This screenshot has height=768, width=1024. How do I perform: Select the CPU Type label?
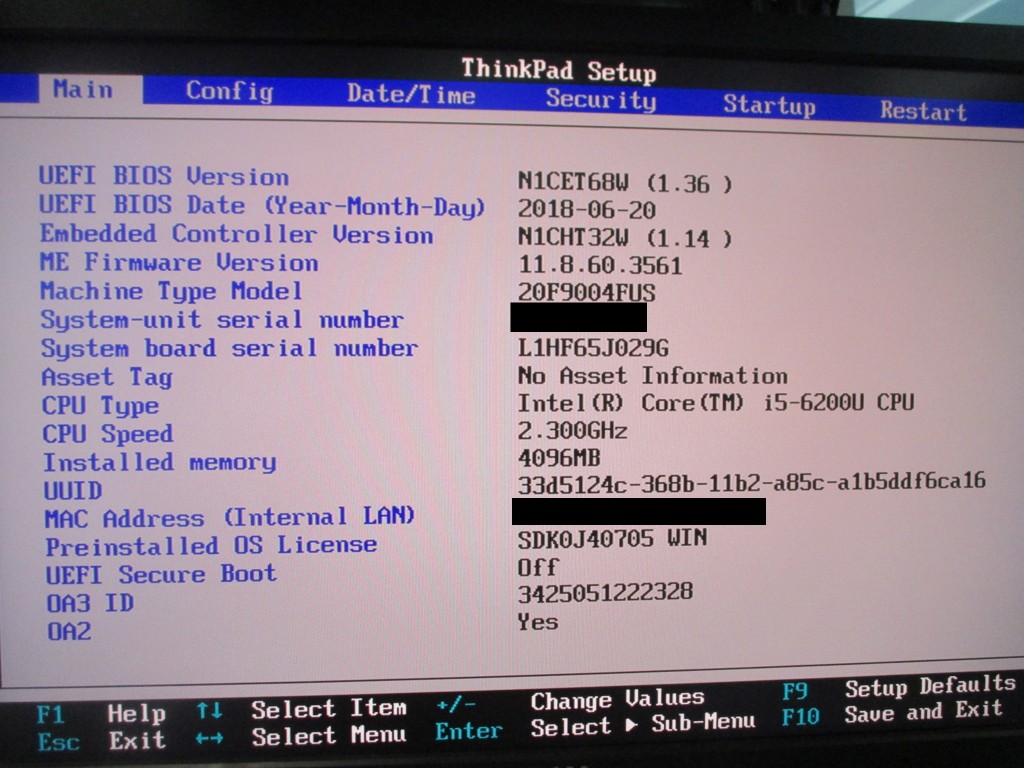101,406
